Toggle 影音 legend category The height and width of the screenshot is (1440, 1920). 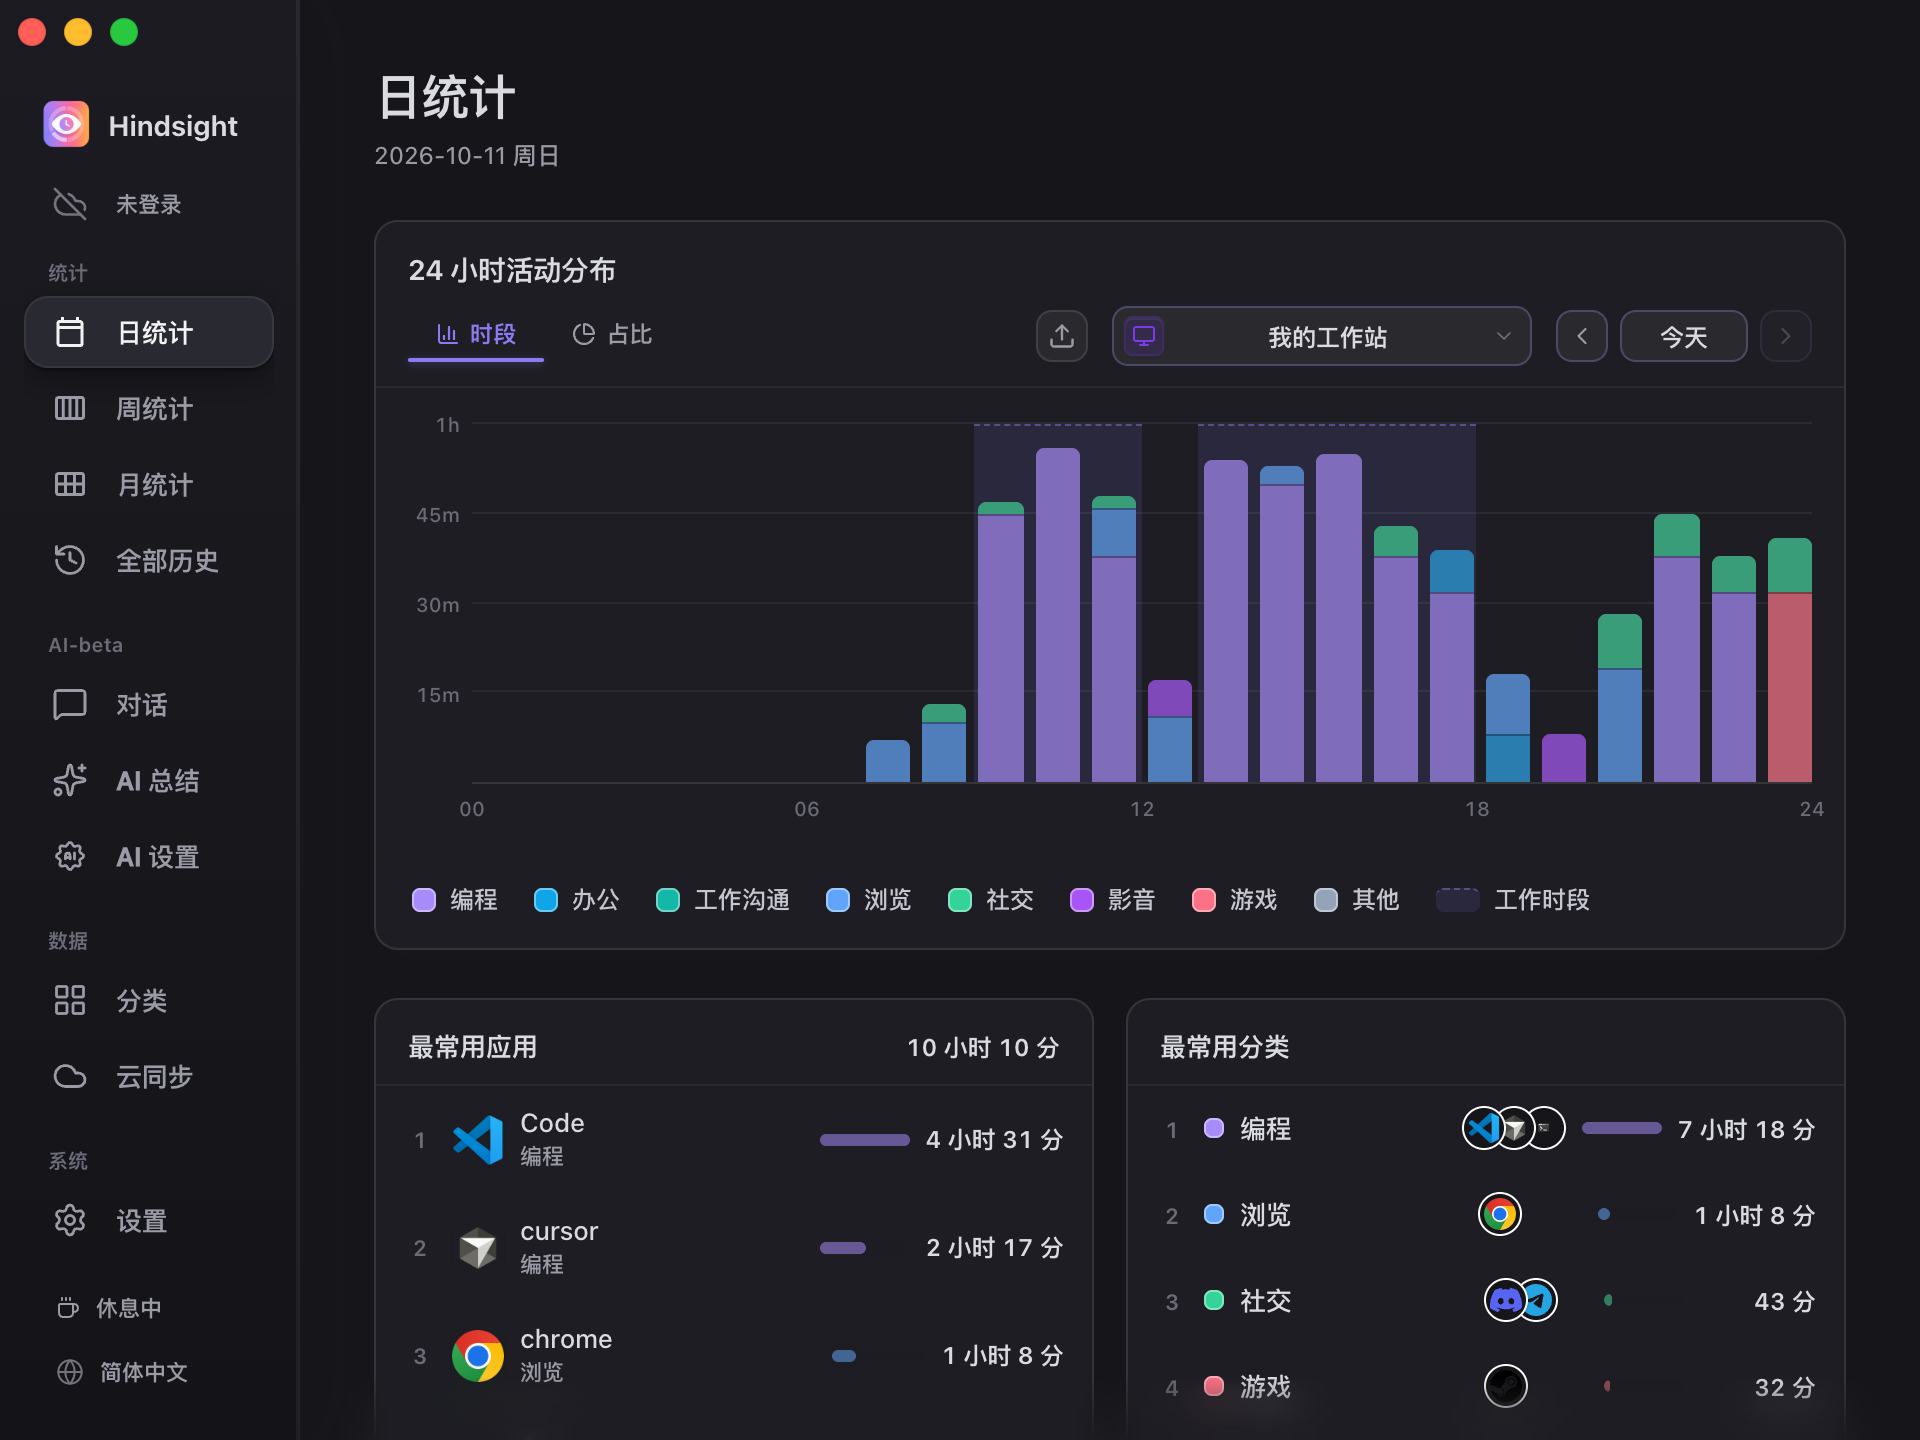point(1113,900)
